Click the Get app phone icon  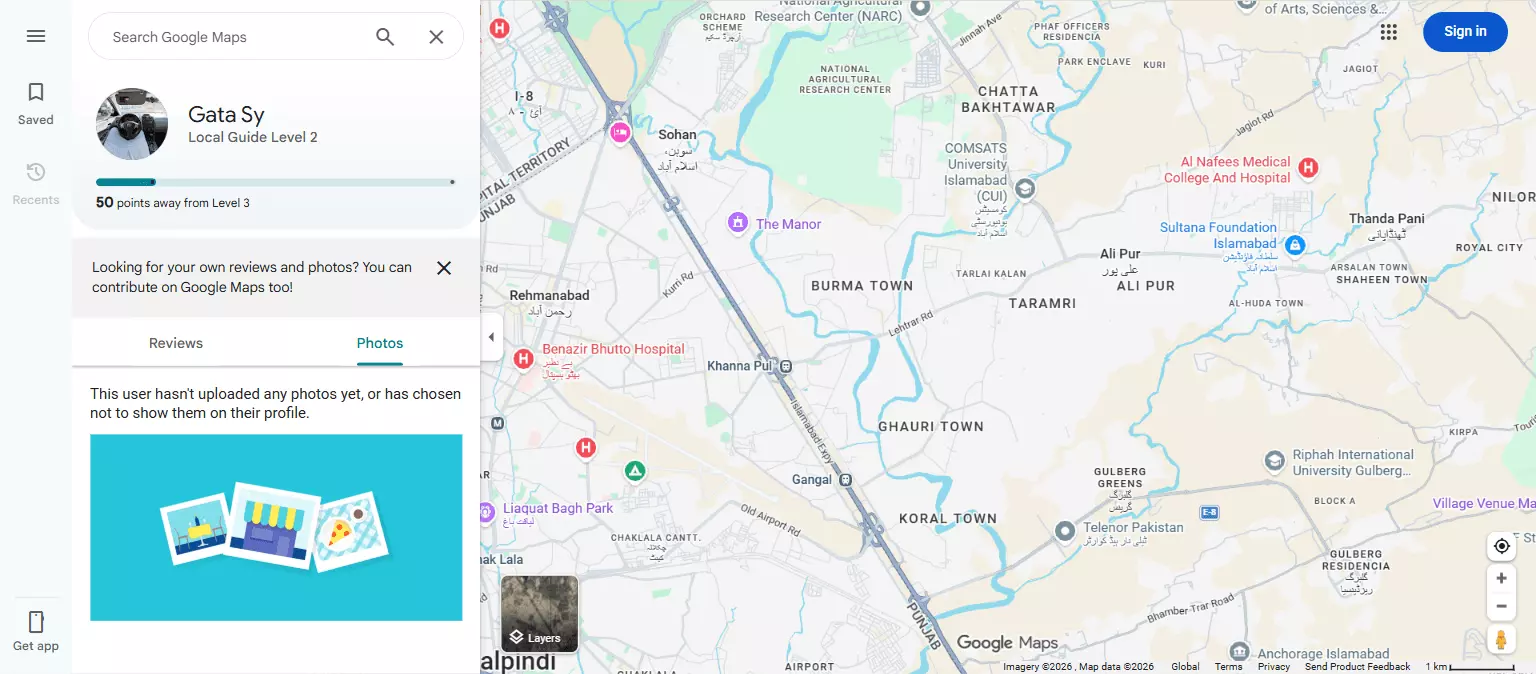[36, 622]
